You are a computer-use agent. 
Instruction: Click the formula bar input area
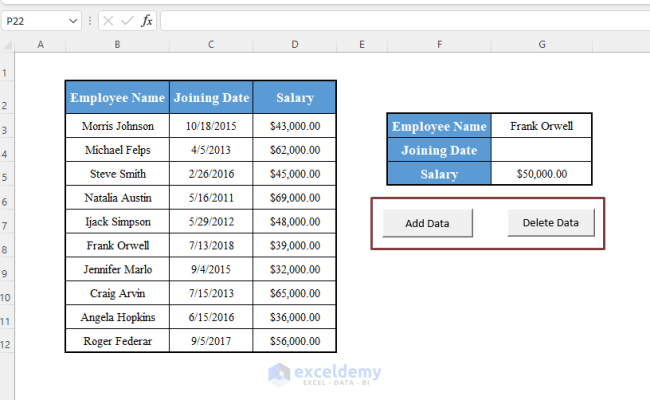pyautogui.click(x=405, y=21)
